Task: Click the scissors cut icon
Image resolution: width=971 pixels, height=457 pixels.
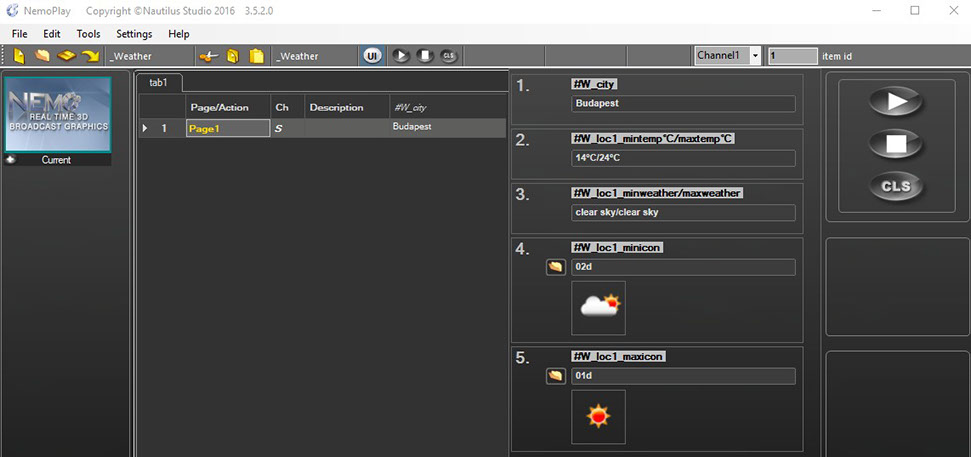Action: pyautogui.click(x=210, y=56)
